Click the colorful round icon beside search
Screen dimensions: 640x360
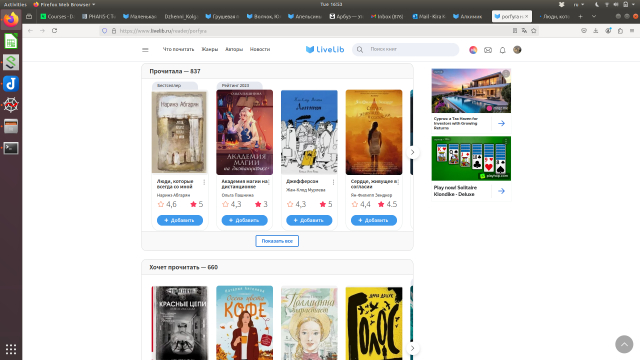click(473, 50)
